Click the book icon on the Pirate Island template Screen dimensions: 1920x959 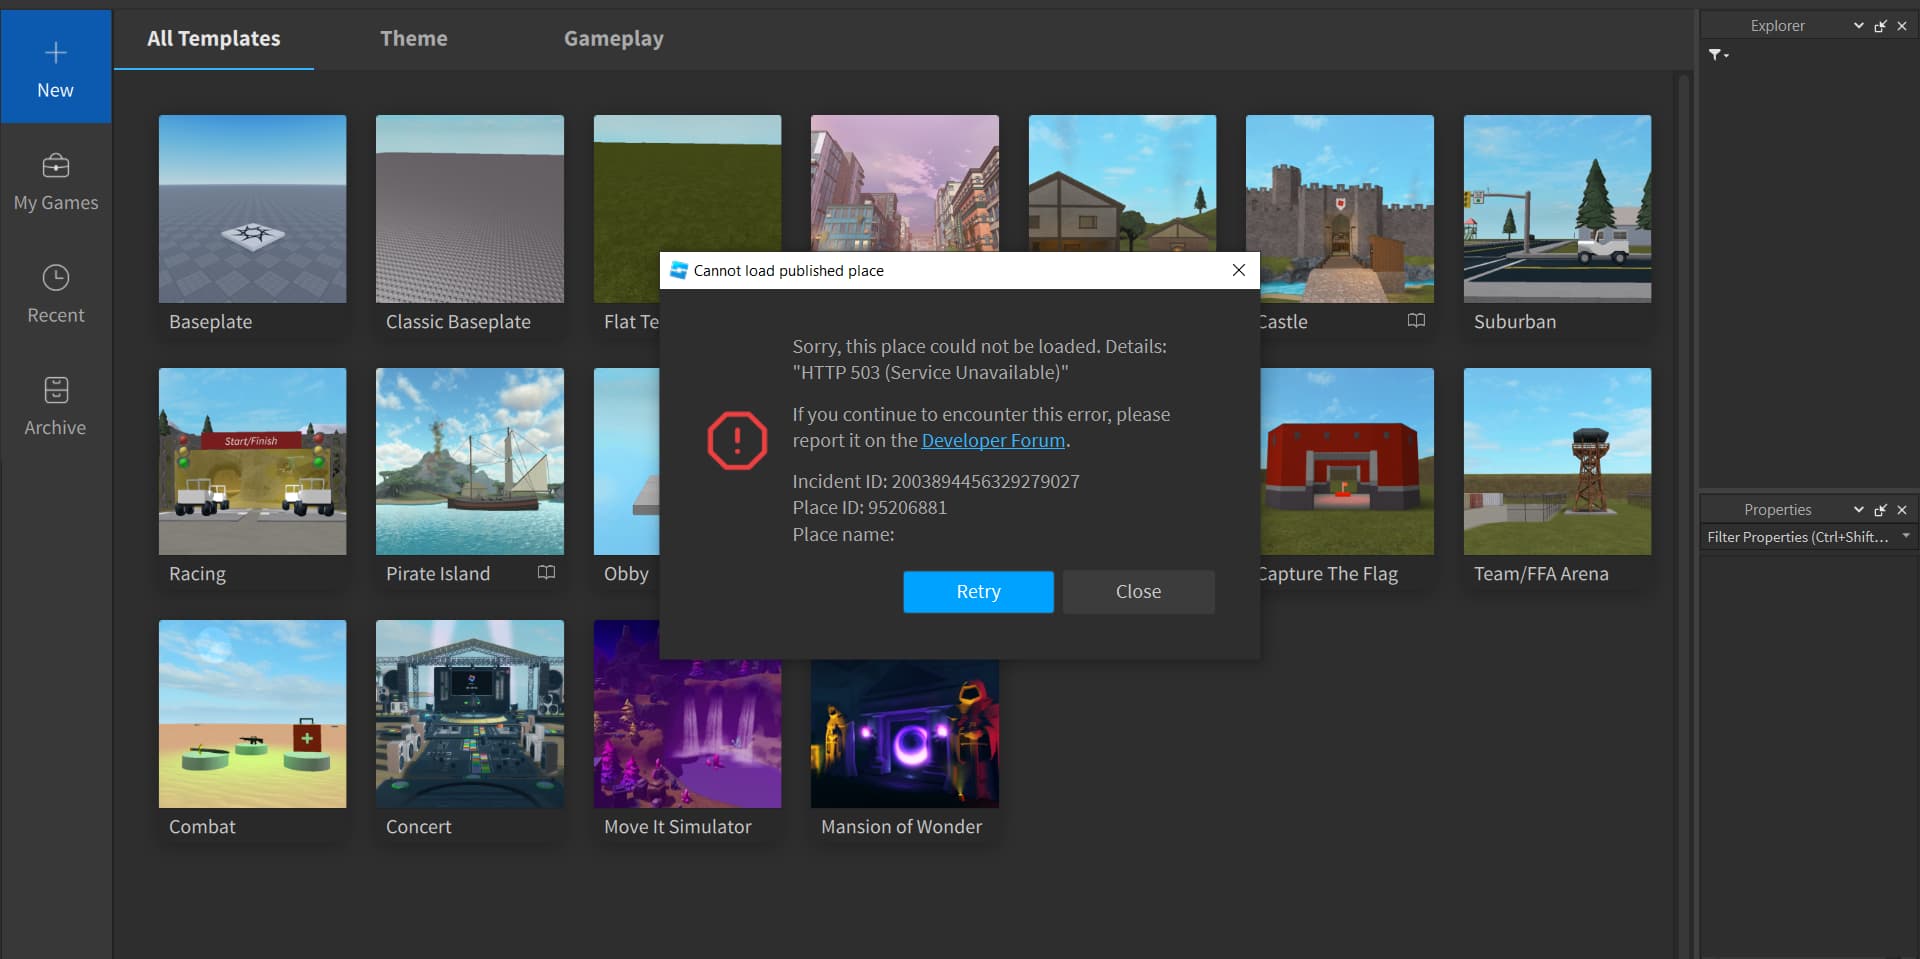click(546, 572)
